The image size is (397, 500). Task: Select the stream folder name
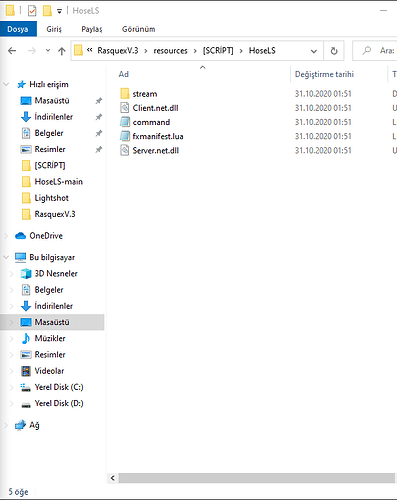(x=145, y=94)
